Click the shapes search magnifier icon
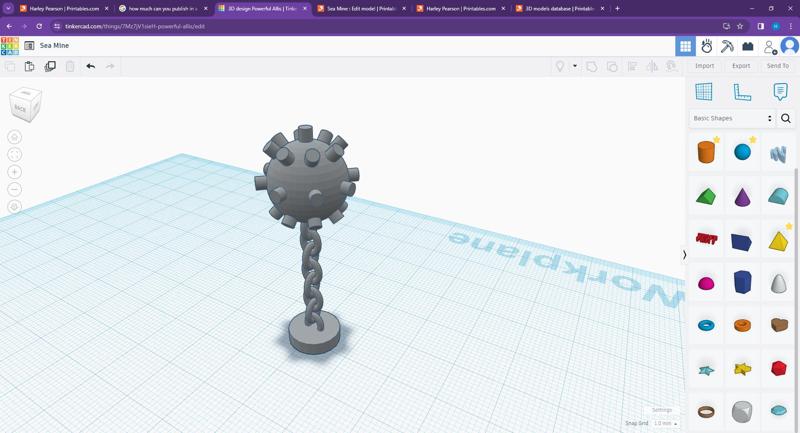800x433 pixels. pyautogui.click(x=786, y=118)
